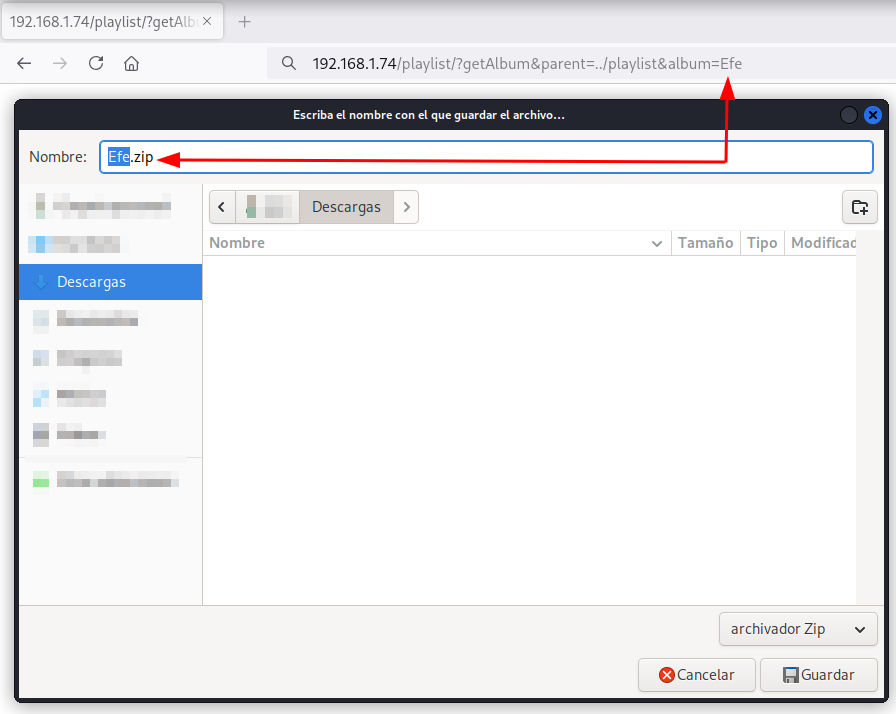Click the browser back arrow

coord(24,63)
